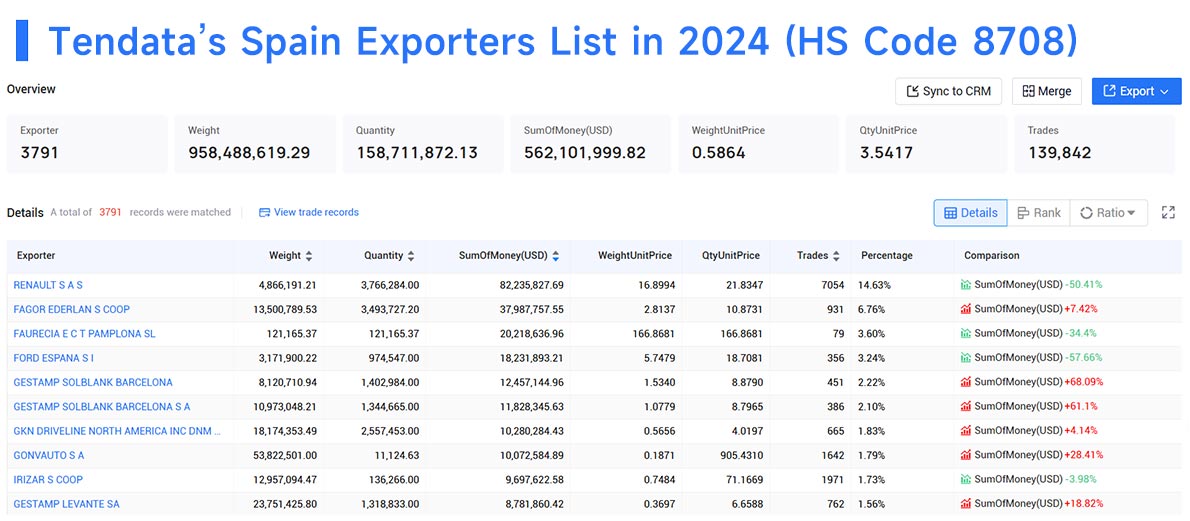Image resolution: width=1190 pixels, height=521 pixels.
Task: Click the Trades cell 7054
Action: pyautogui.click(x=833, y=285)
